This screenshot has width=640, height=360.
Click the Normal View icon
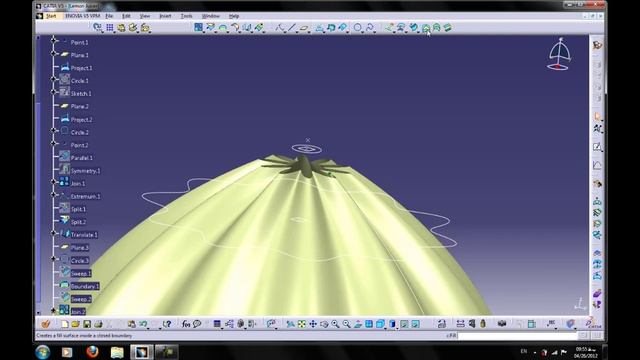pyautogui.click(x=358, y=324)
